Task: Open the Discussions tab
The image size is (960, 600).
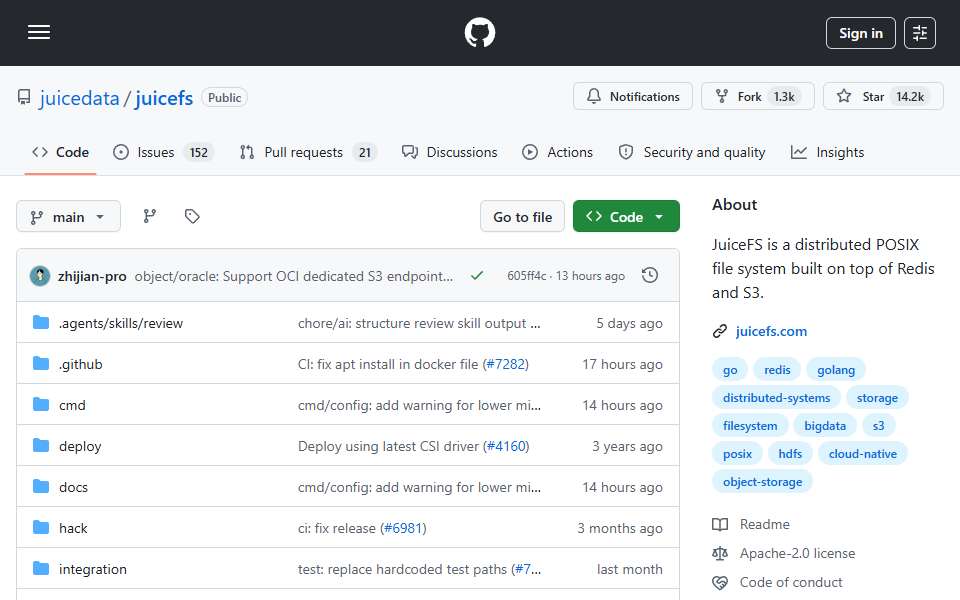Action: click(x=449, y=152)
